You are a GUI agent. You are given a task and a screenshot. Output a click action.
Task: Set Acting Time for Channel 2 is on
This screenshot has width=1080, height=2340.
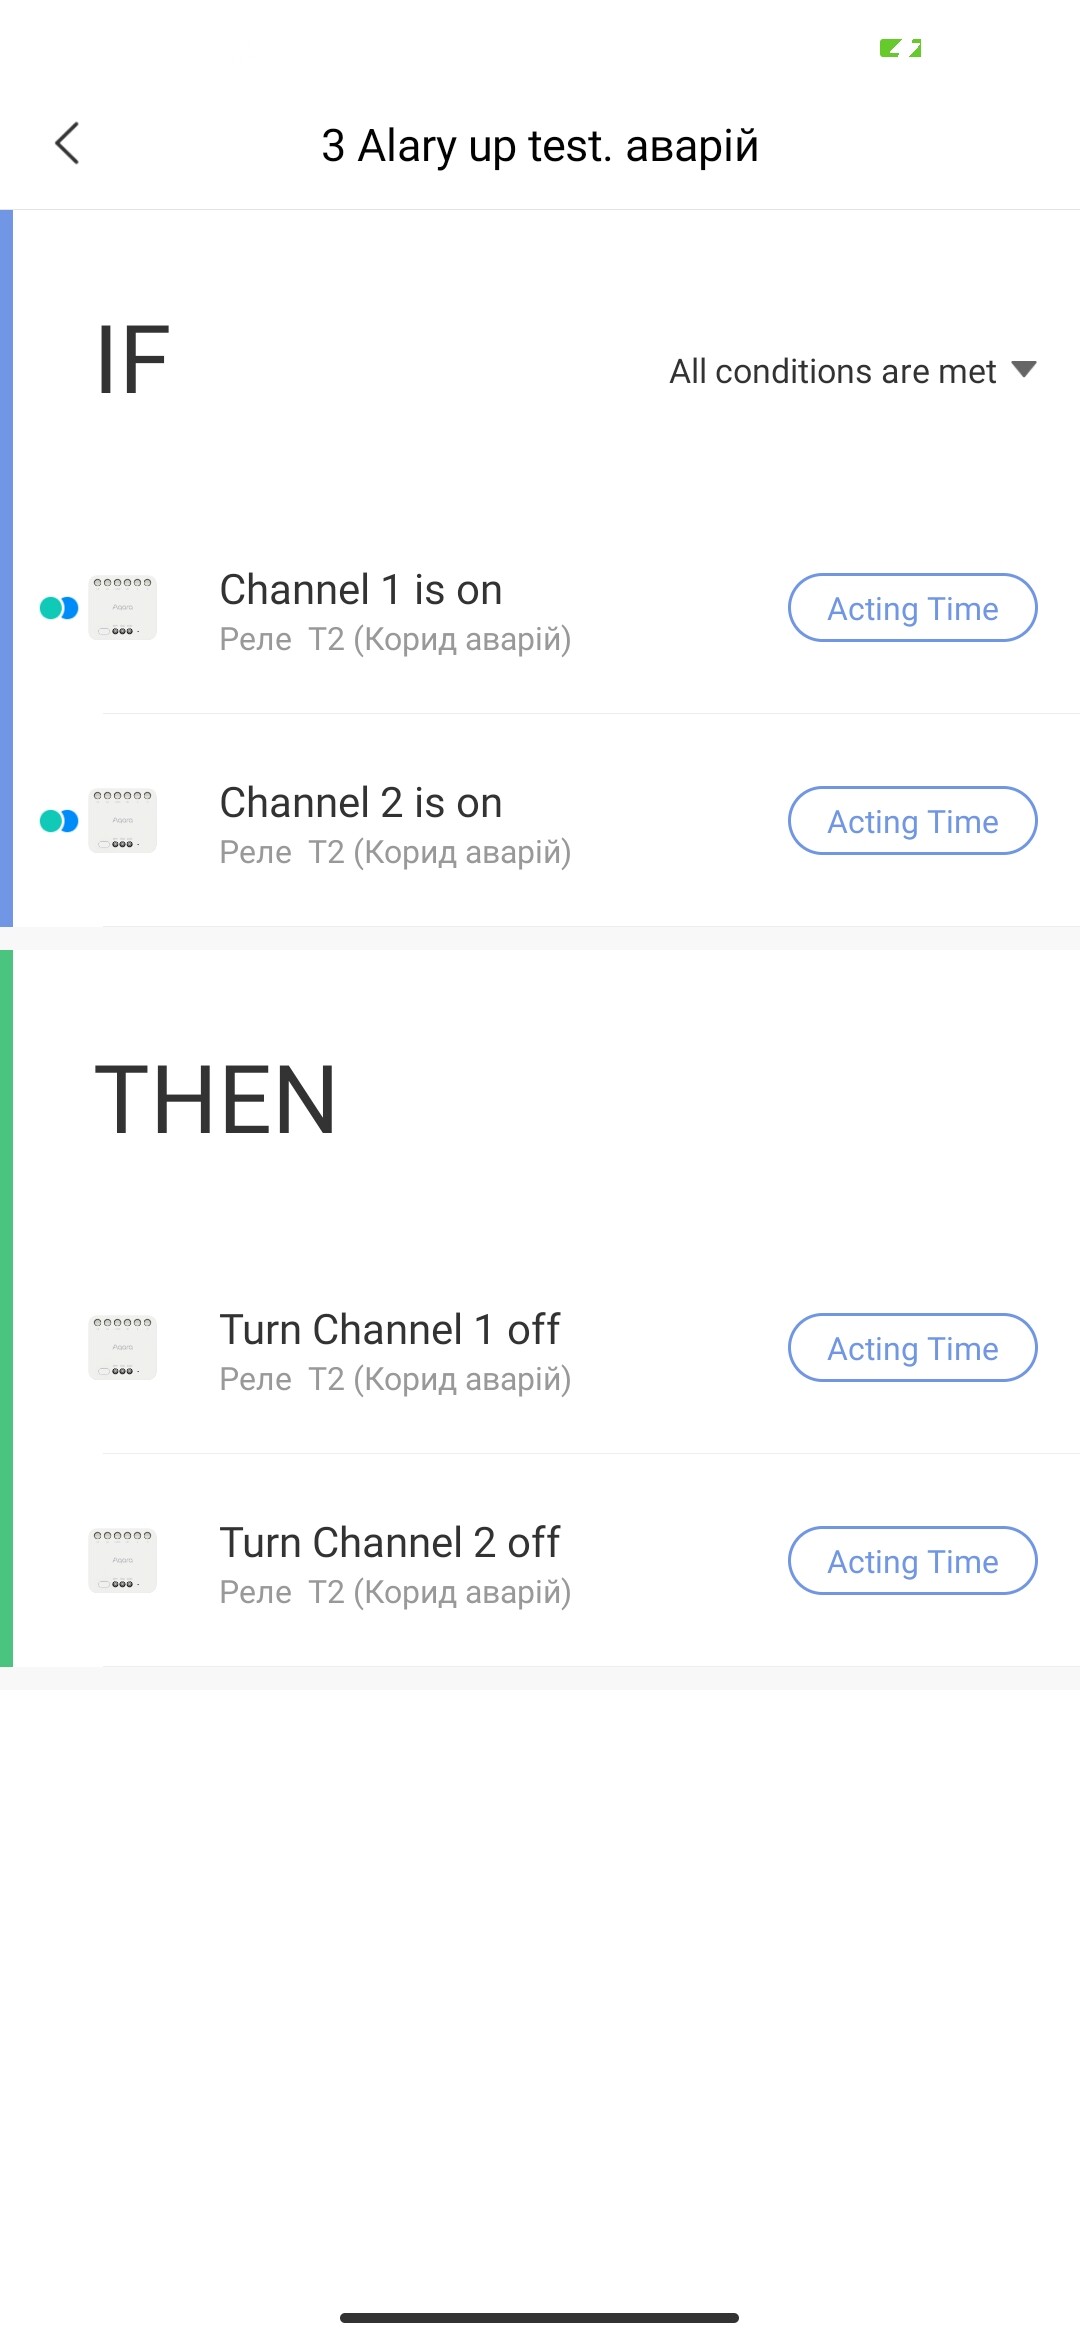click(x=912, y=821)
